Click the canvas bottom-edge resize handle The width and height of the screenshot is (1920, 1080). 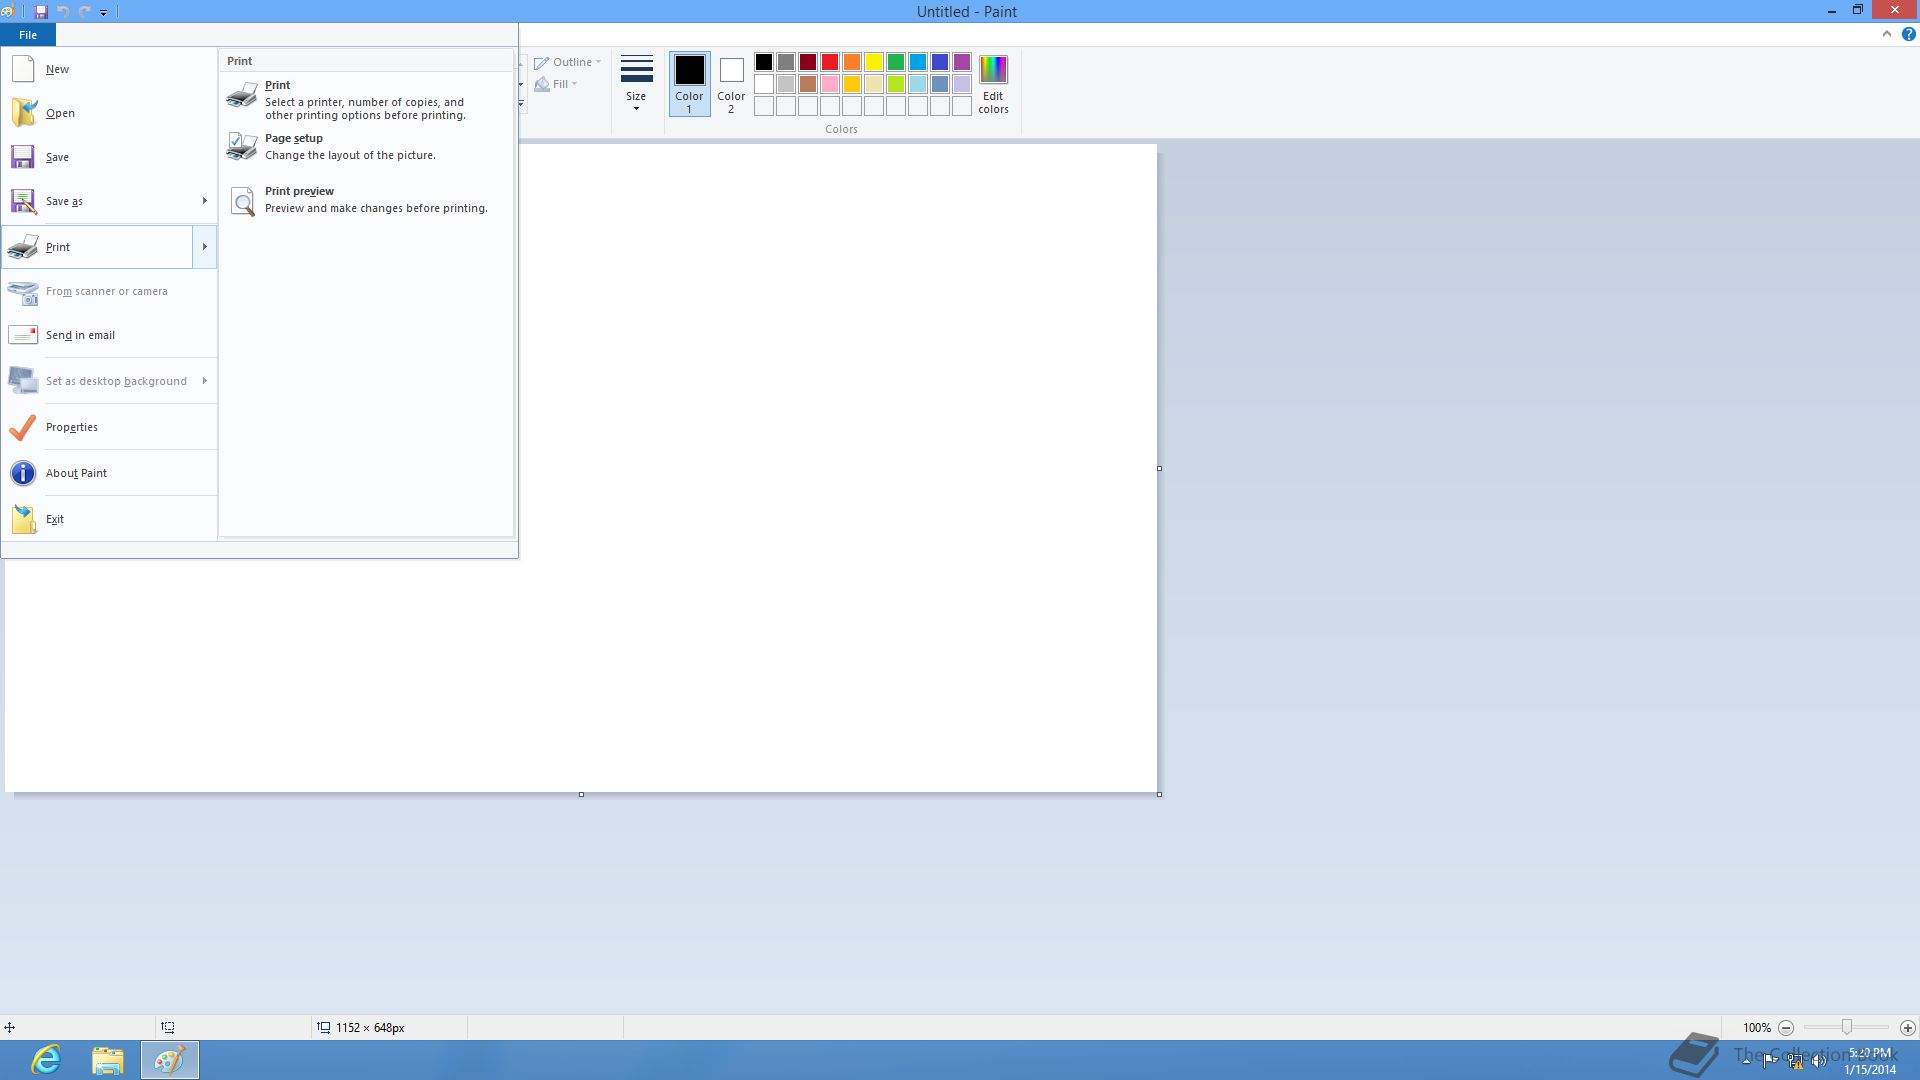click(x=581, y=795)
